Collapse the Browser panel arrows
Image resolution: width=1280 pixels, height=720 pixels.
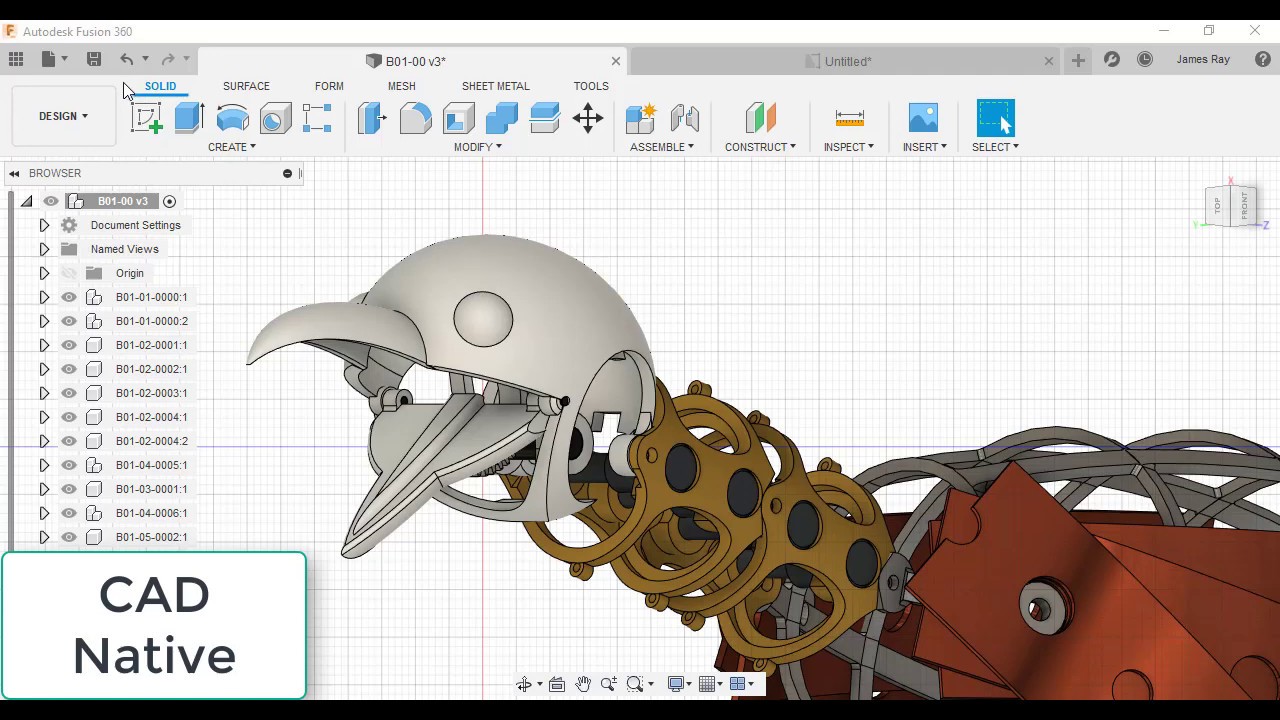click(x=14, y=173)
